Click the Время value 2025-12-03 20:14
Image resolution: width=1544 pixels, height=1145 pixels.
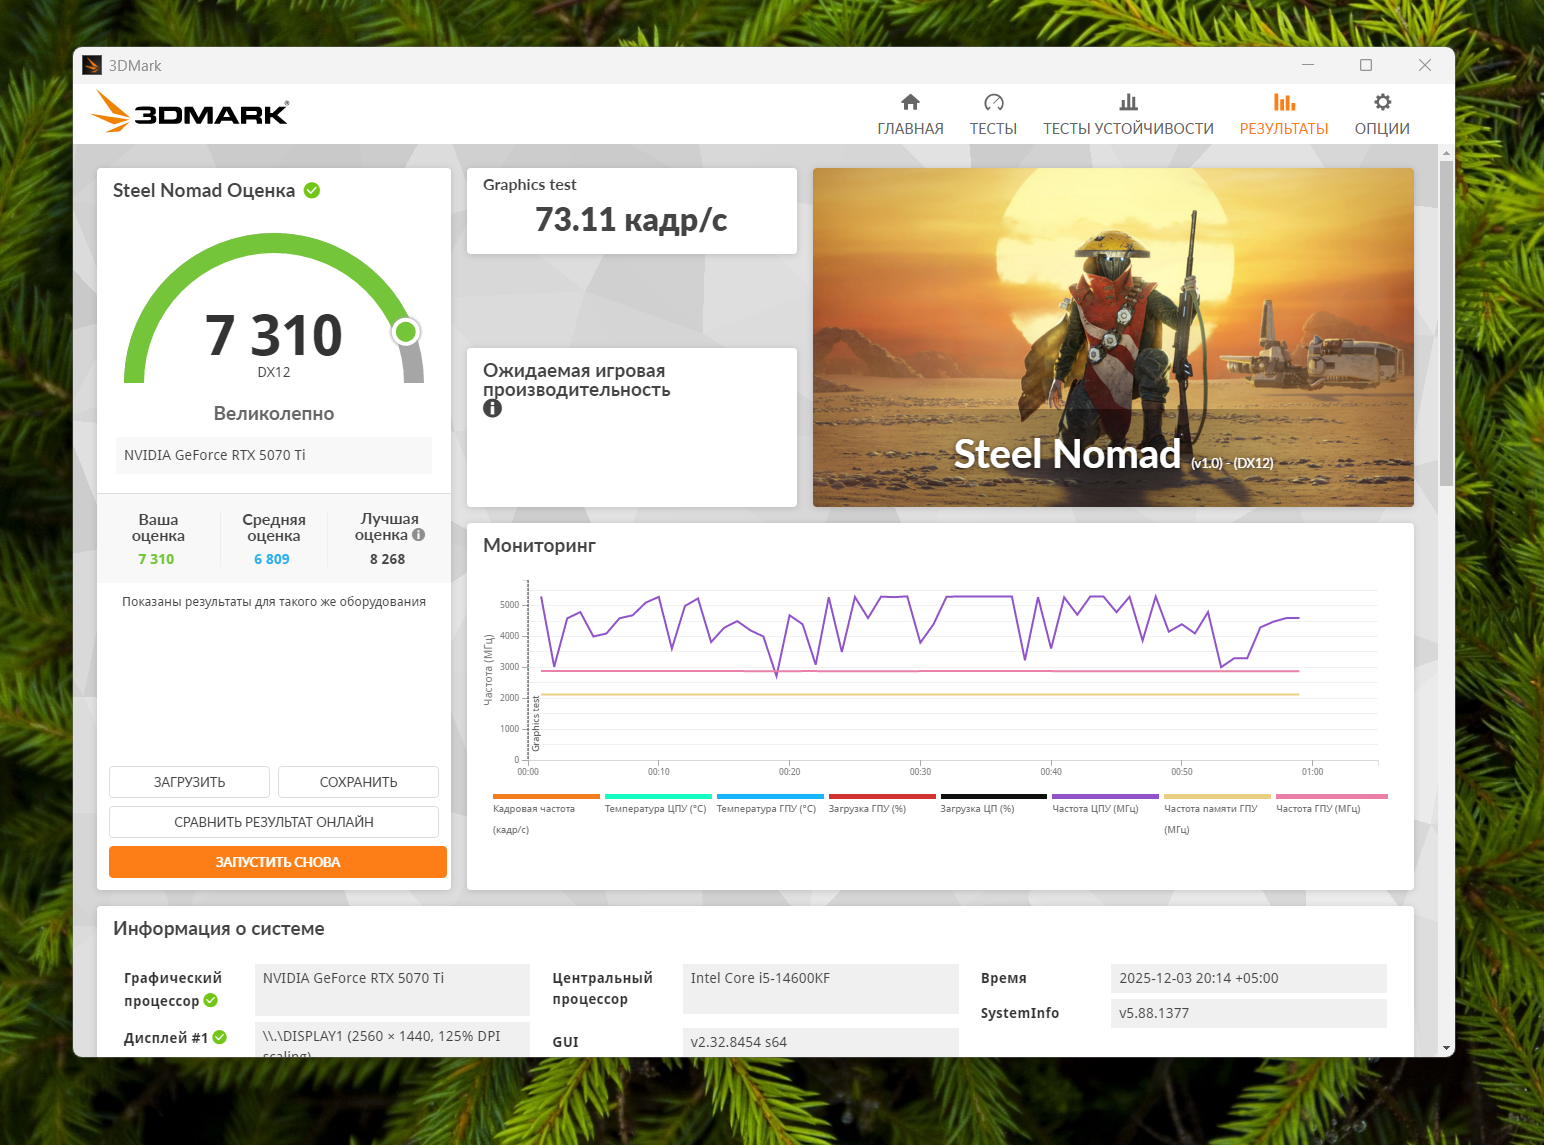[1248, 978]
